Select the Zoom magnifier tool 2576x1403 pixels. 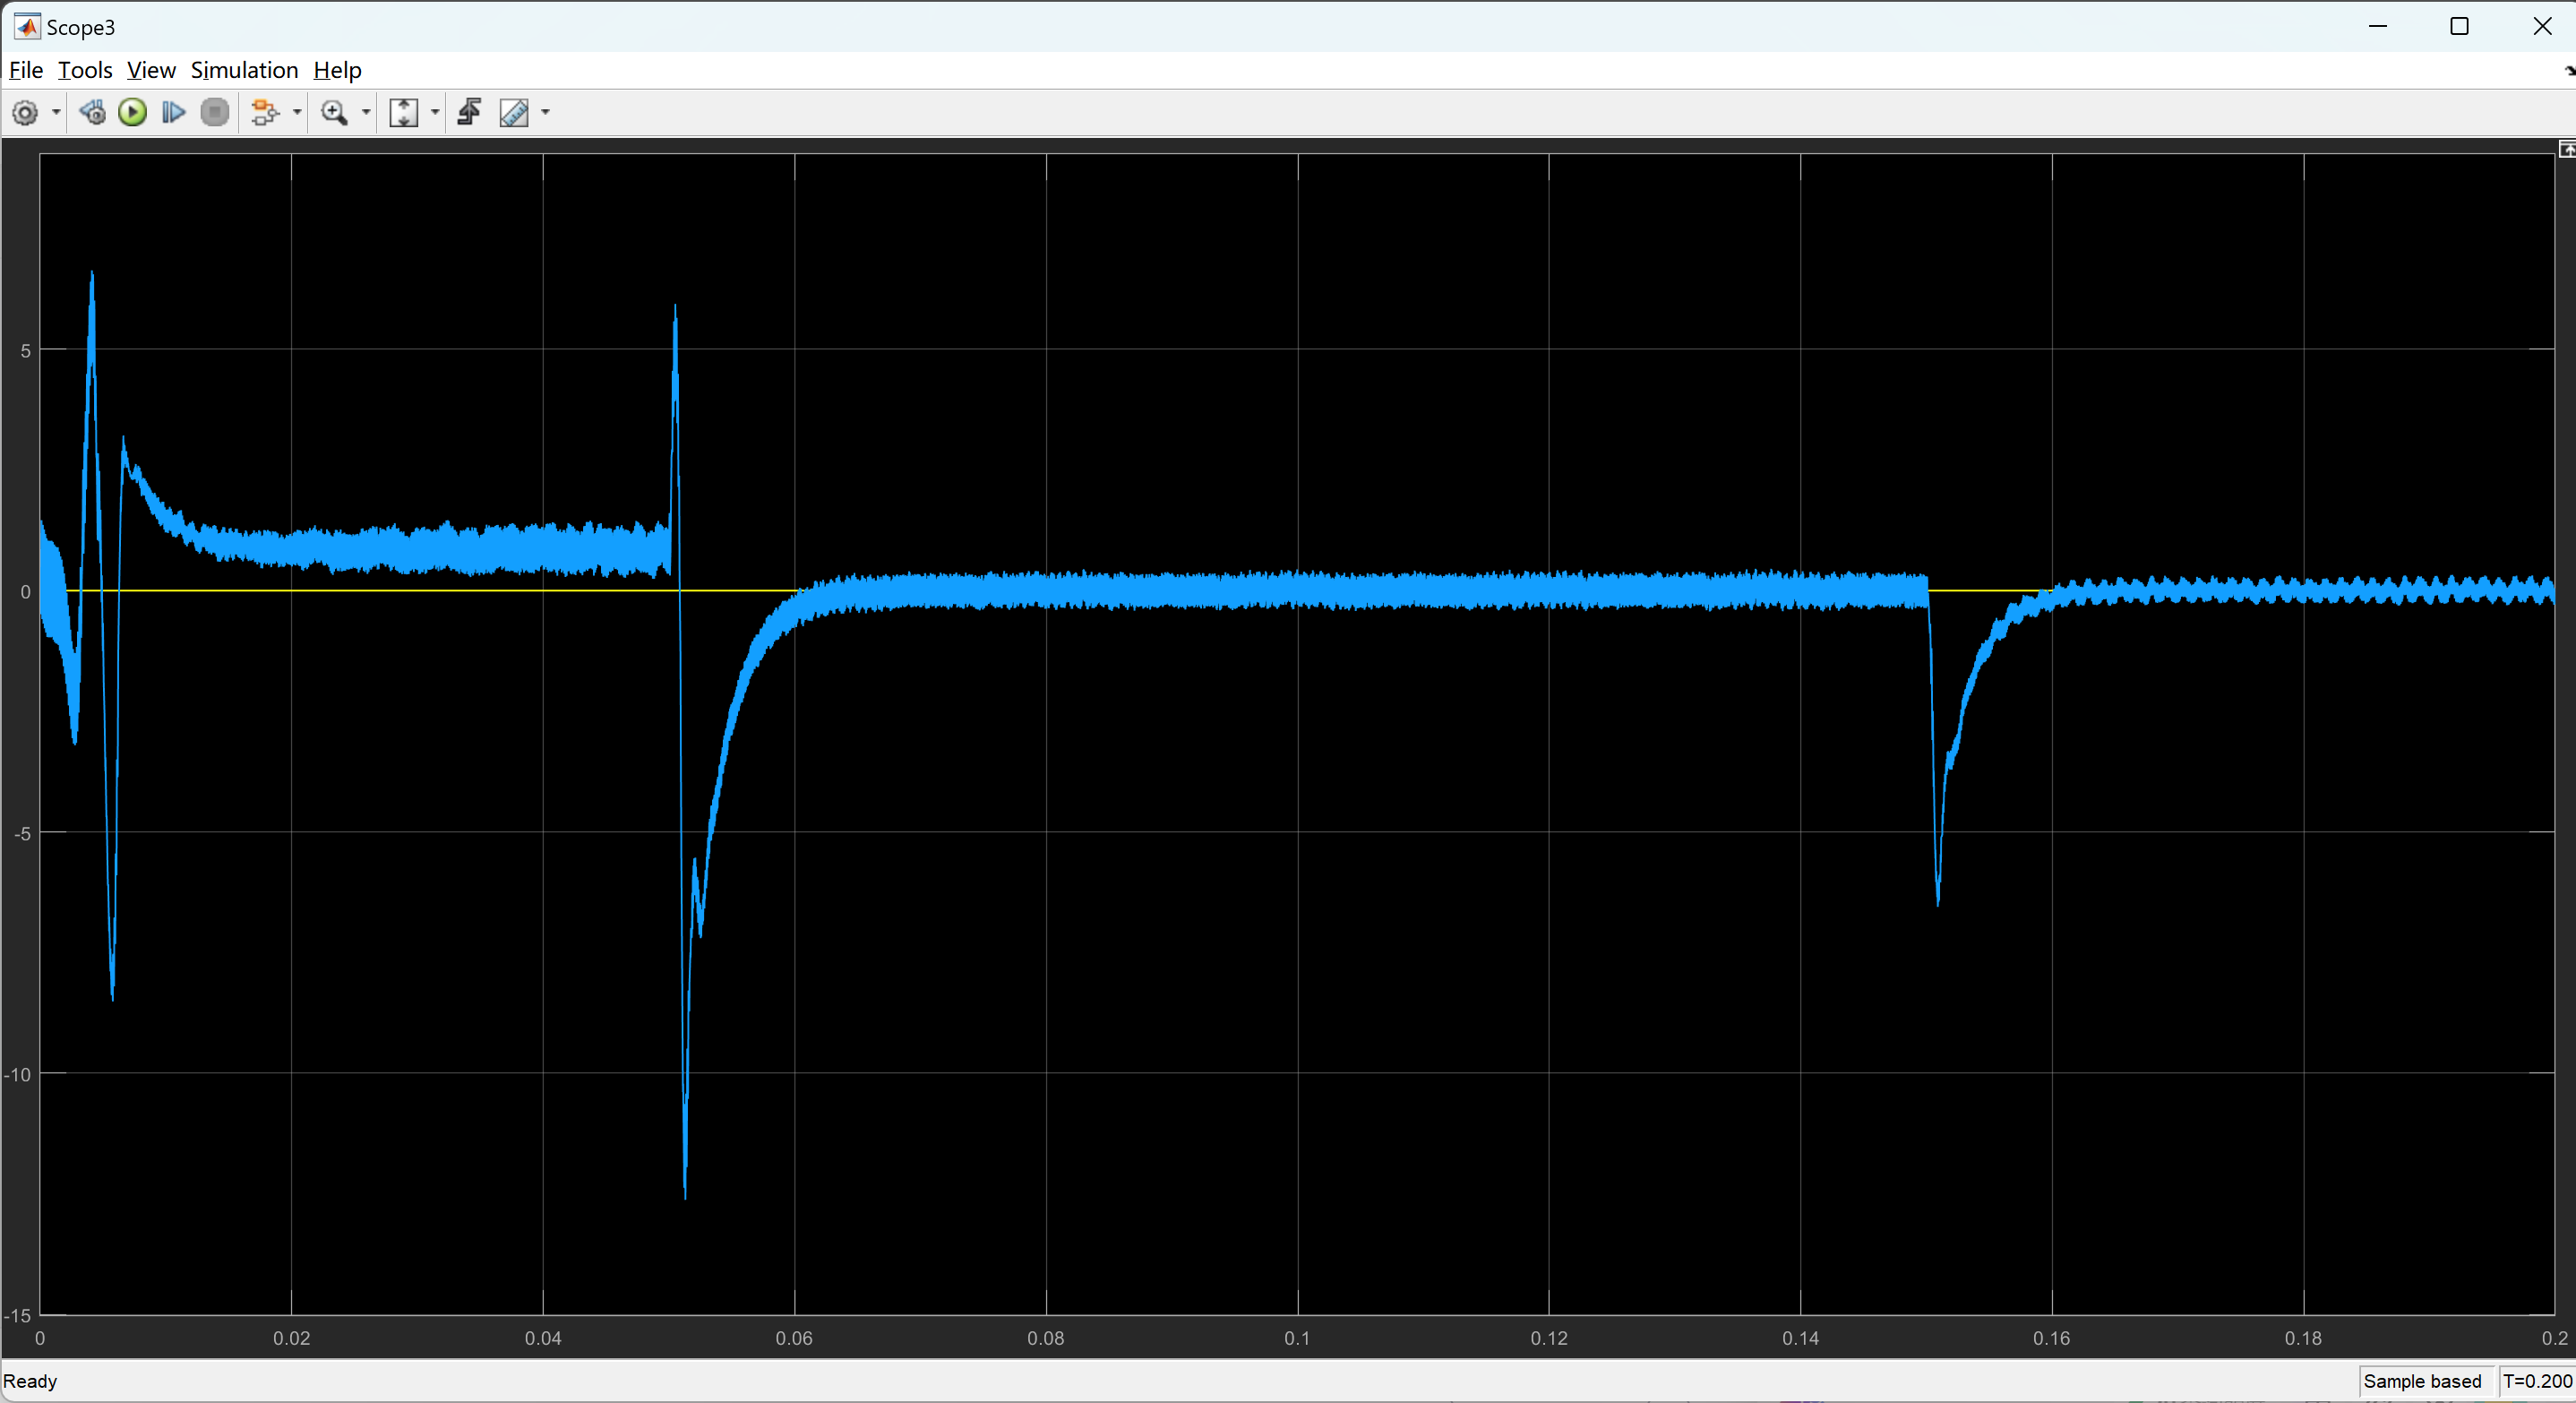334,113
